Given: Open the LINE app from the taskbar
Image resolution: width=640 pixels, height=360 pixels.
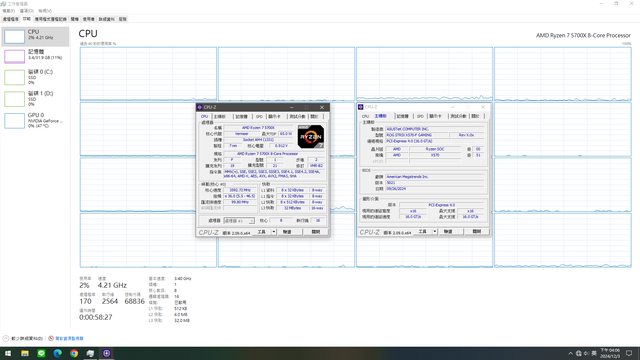Looking at the screenshot, I should click(41, 353).
